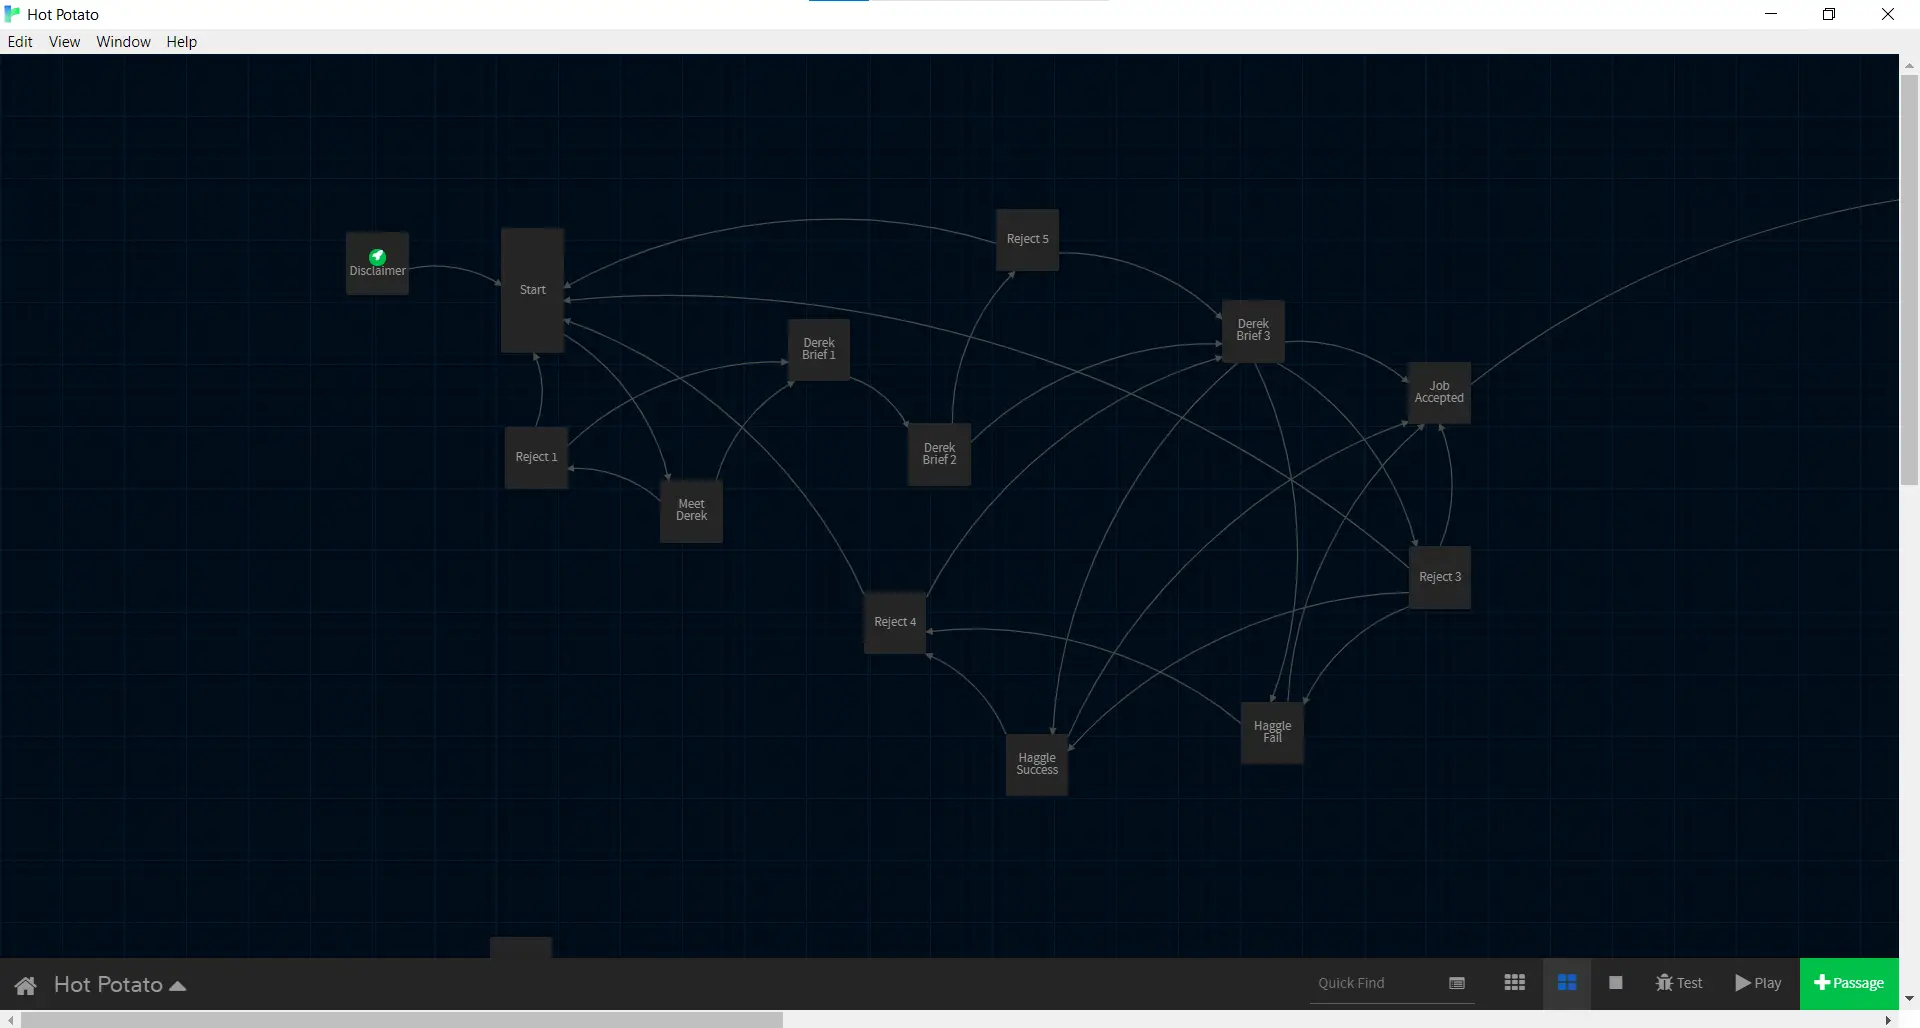Open the Job Accepted passage node
Screen dimensions: 1920x1028
click(x=1439, y=391)
